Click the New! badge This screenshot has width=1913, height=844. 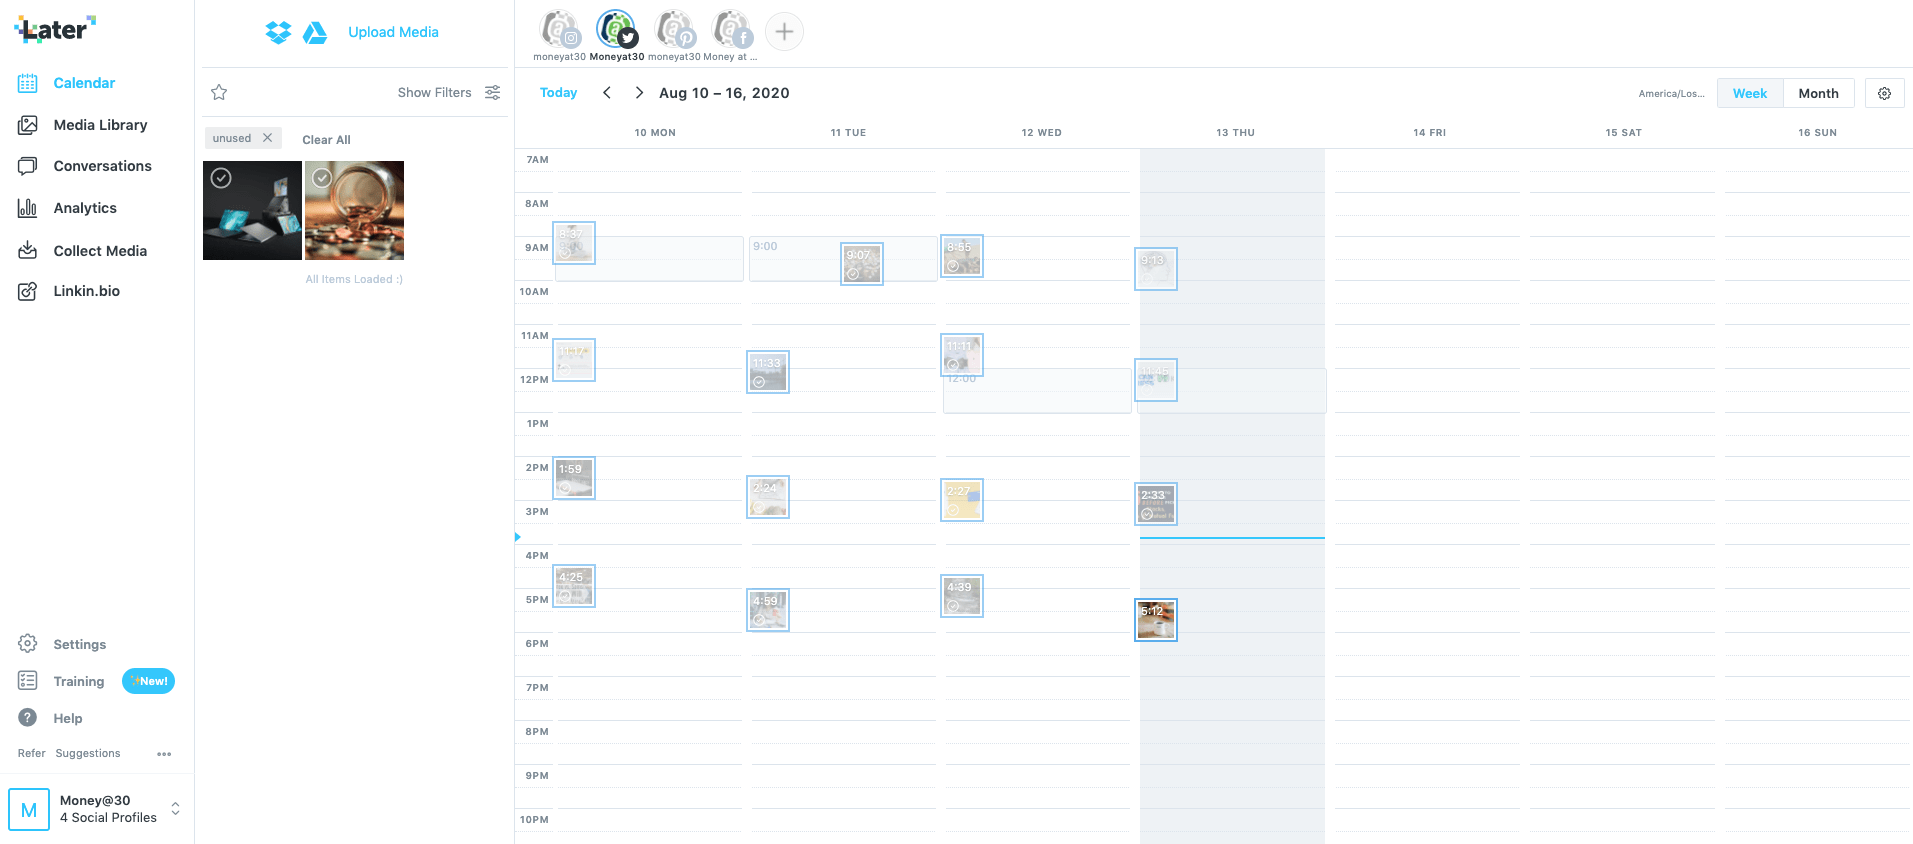coord(148,681)
